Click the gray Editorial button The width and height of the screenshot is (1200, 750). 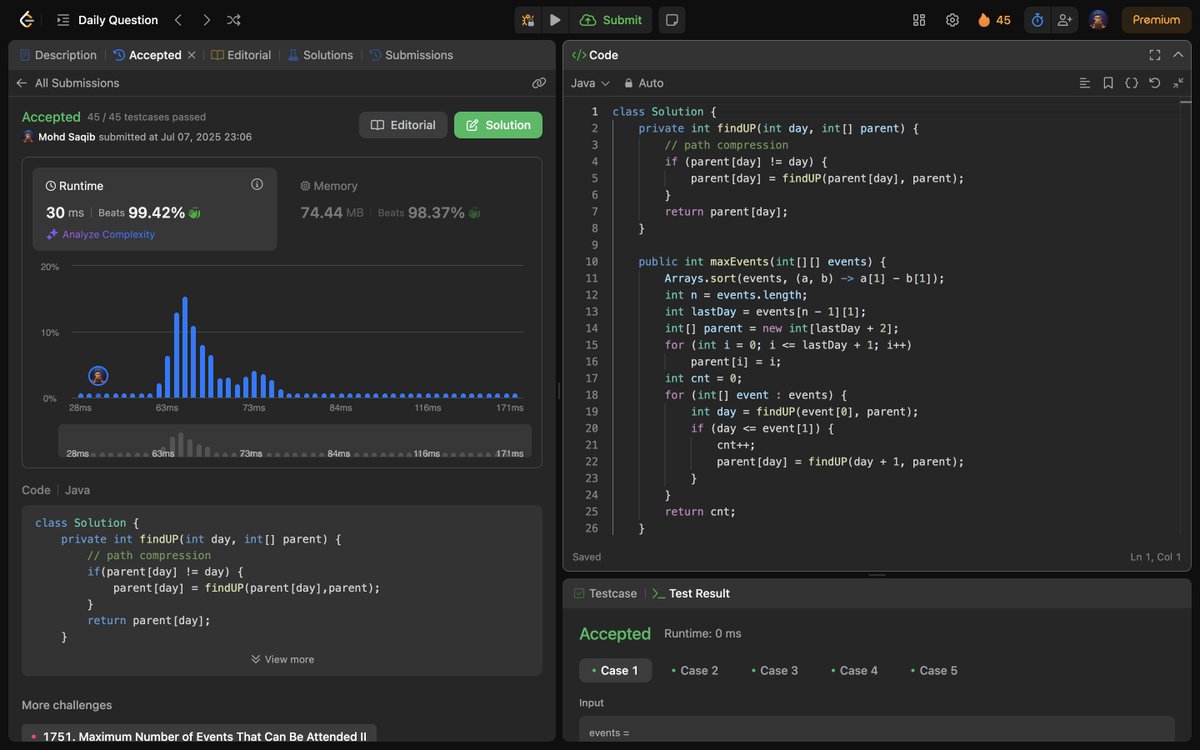403,125
